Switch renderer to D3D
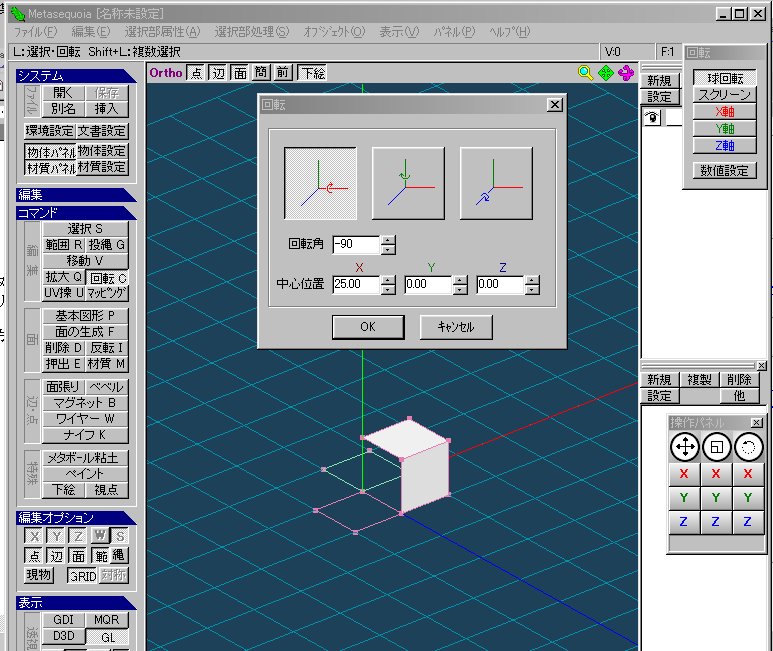The image size is (773, 651). [64, 636]
